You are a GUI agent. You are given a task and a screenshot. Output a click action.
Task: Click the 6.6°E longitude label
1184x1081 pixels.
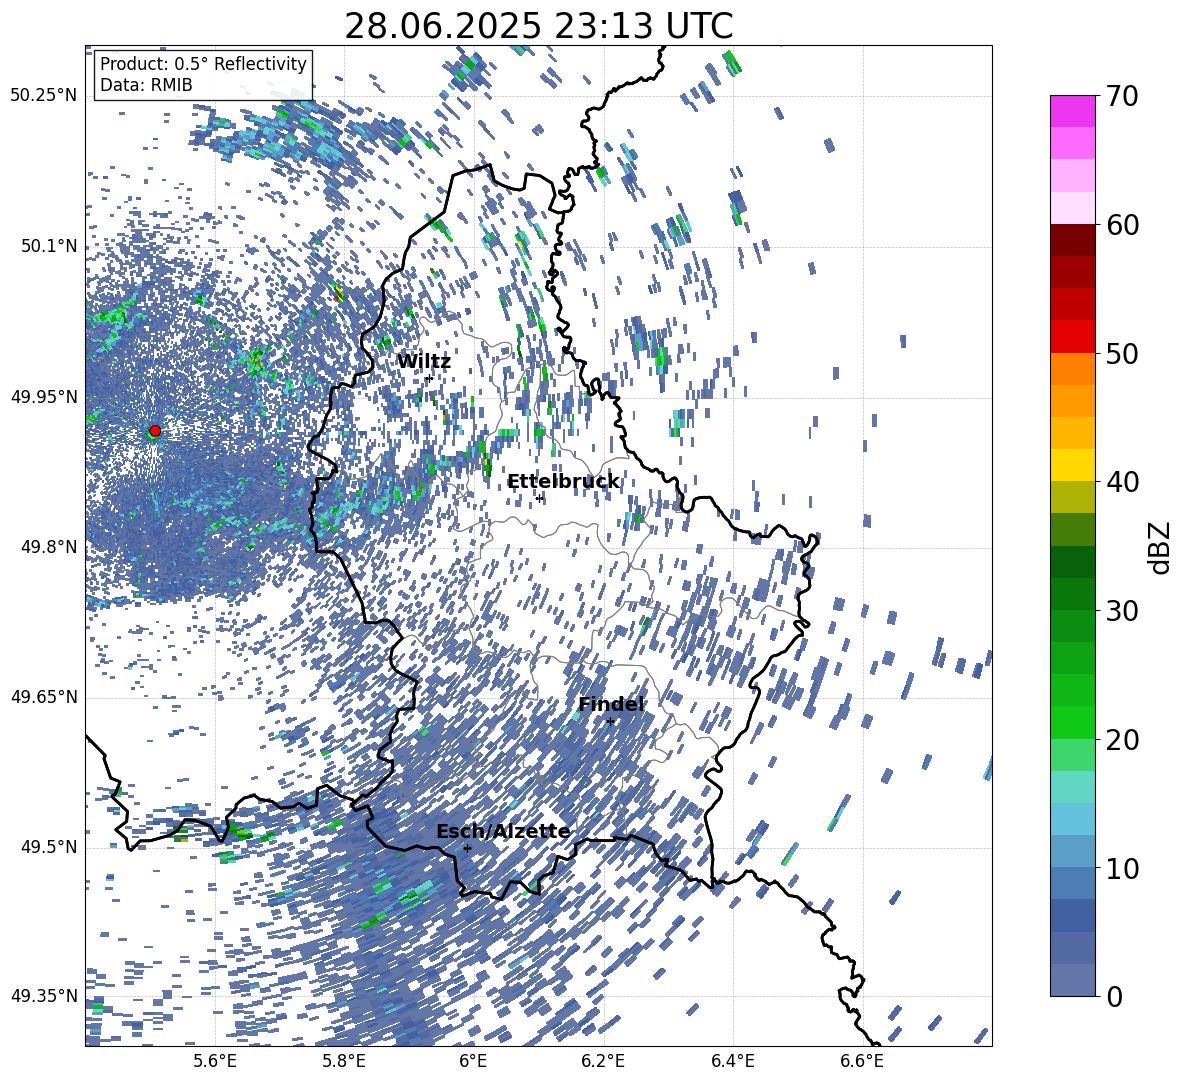coord(862,1061)
